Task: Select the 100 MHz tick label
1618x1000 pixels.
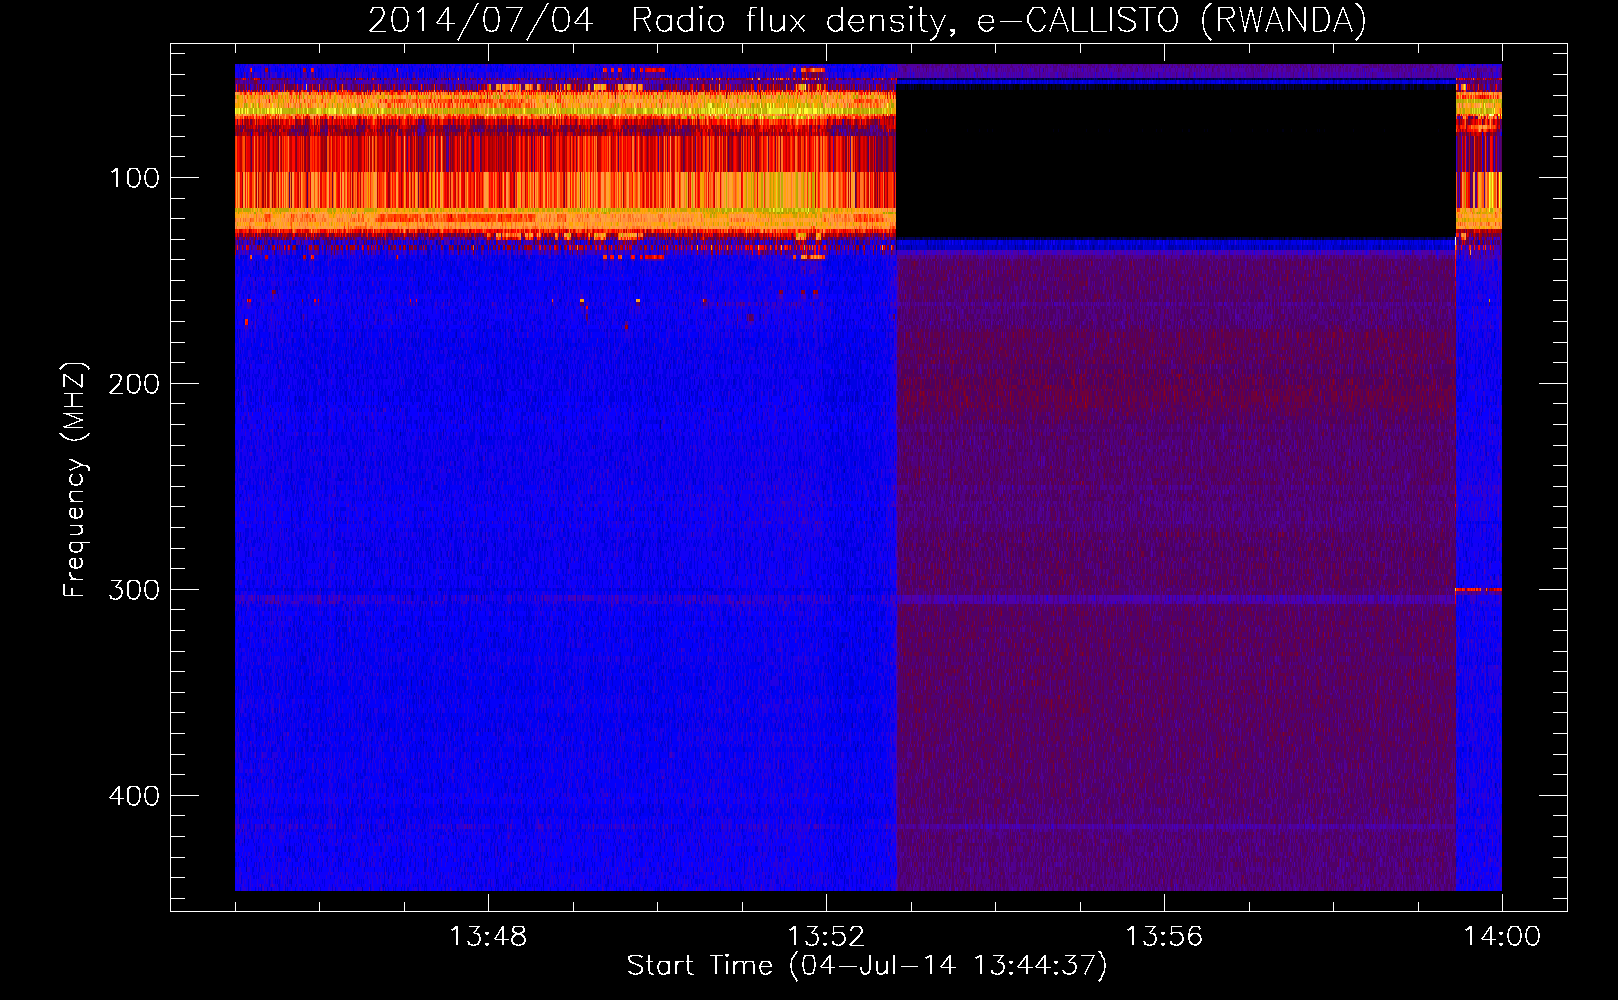Action: click(135, 178)
